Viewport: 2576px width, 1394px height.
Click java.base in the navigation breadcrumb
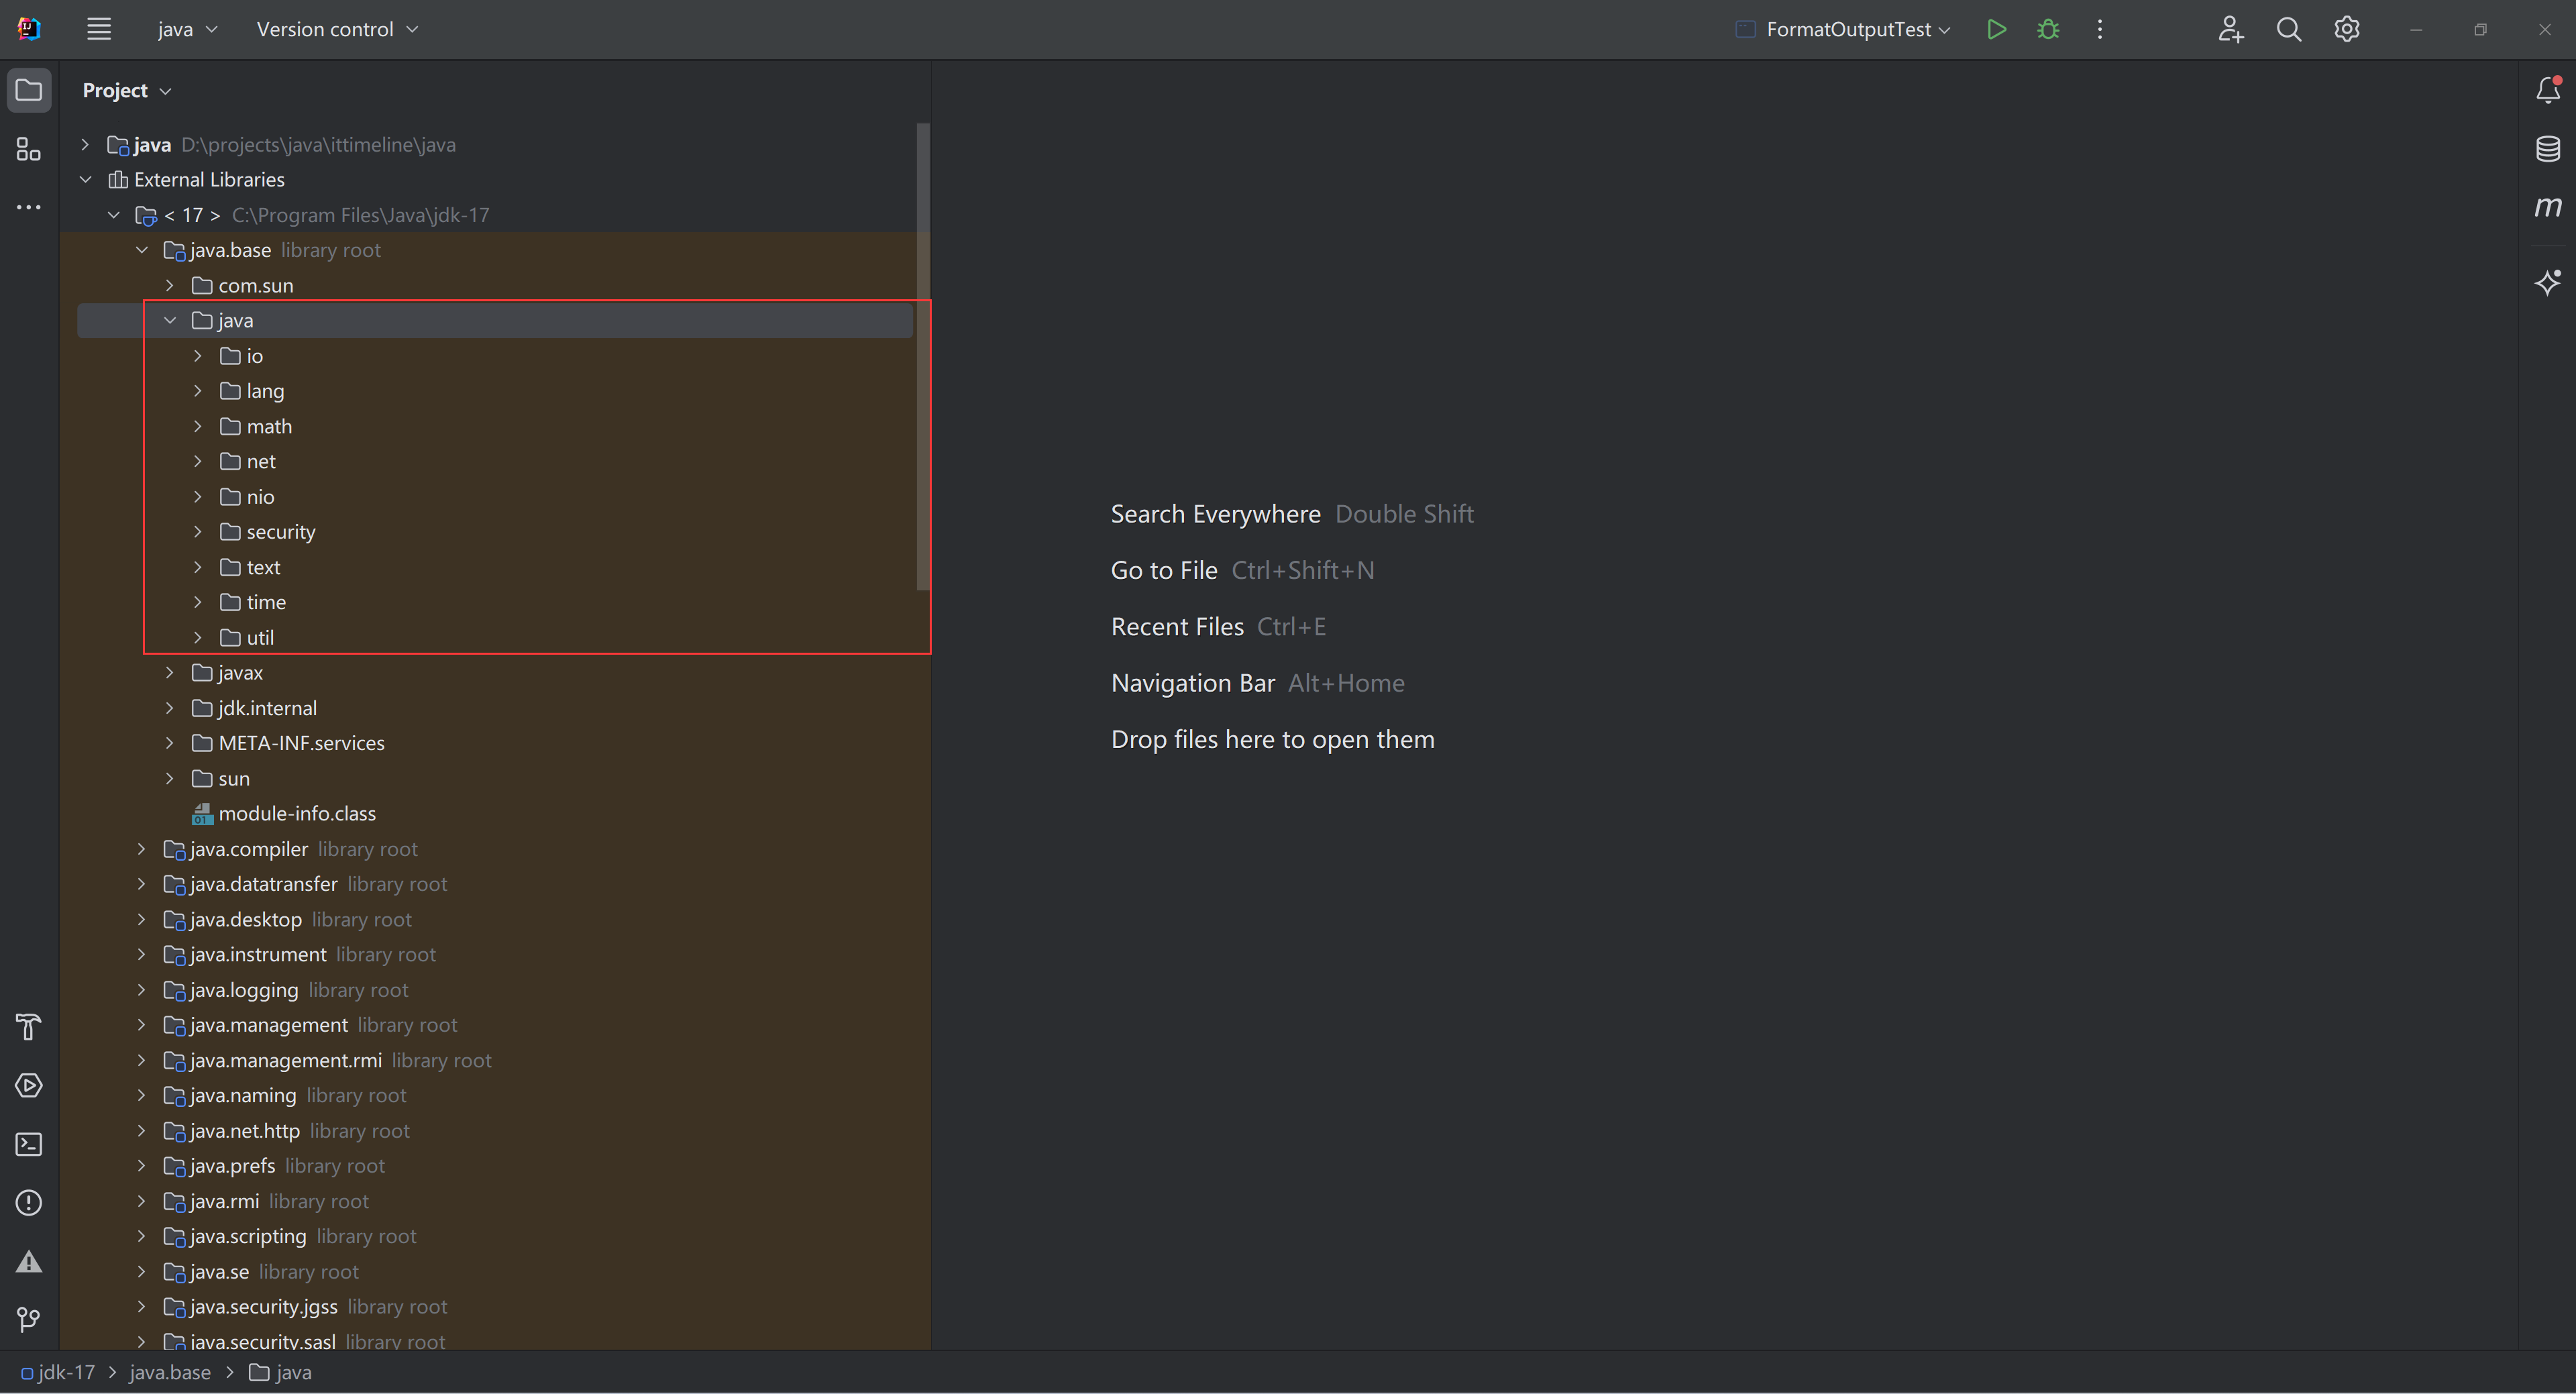170,1373
